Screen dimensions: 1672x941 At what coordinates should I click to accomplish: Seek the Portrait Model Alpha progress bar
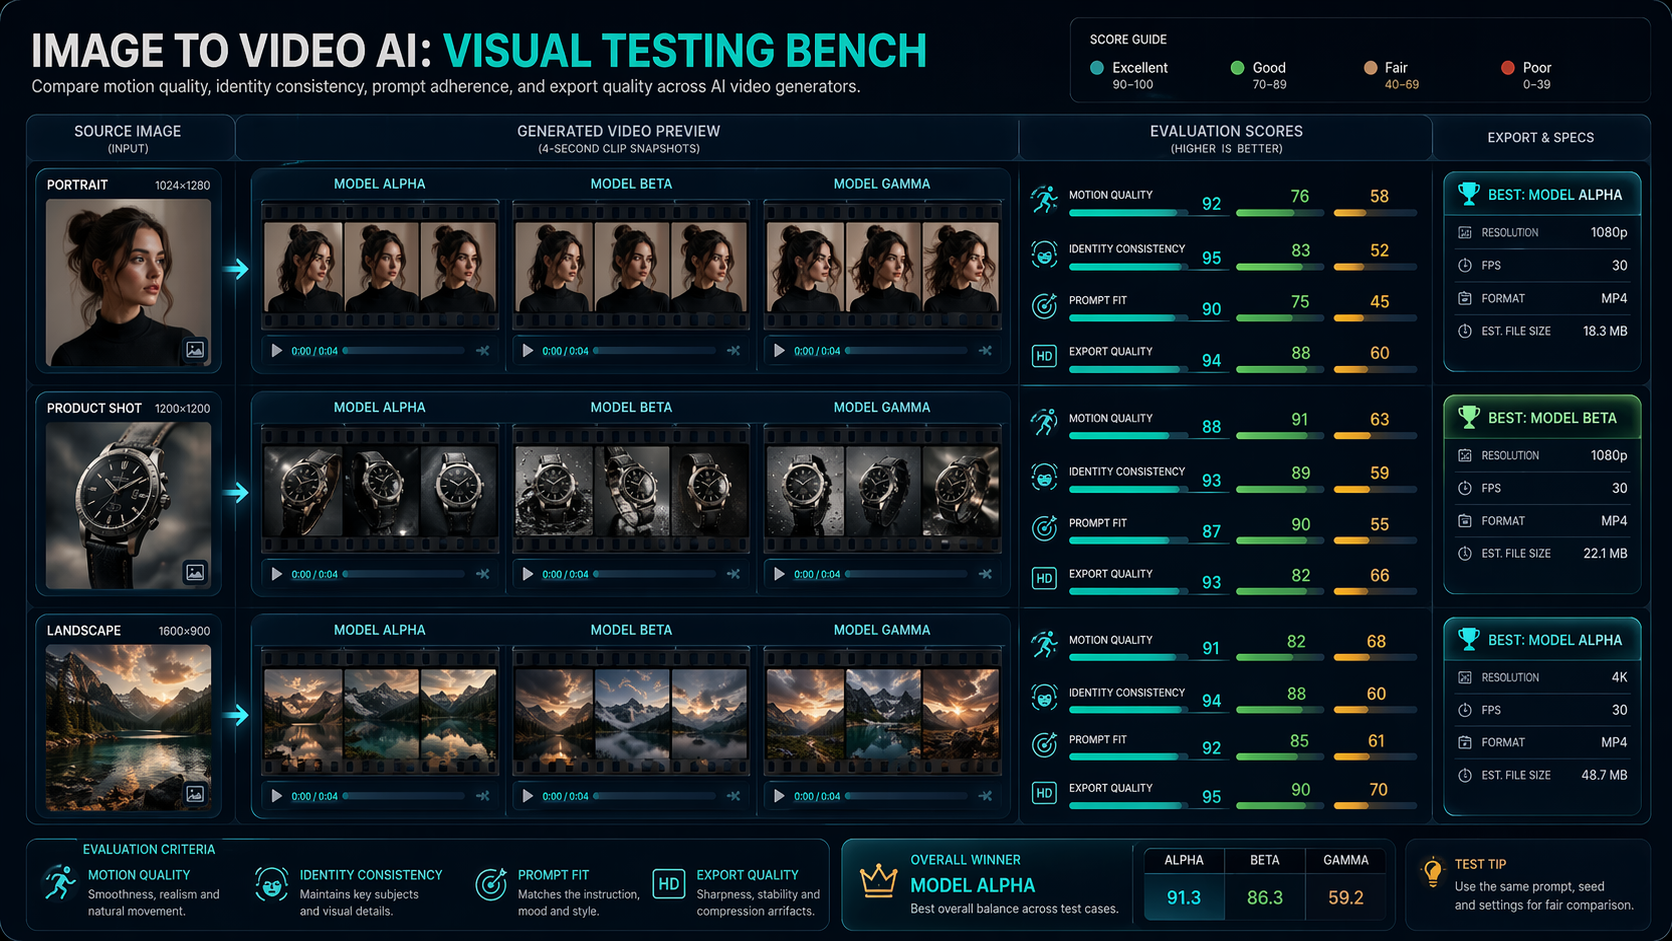403,351
